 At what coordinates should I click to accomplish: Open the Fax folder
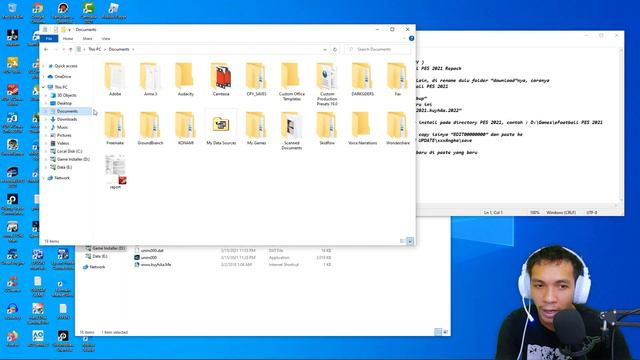pos(398,80)
